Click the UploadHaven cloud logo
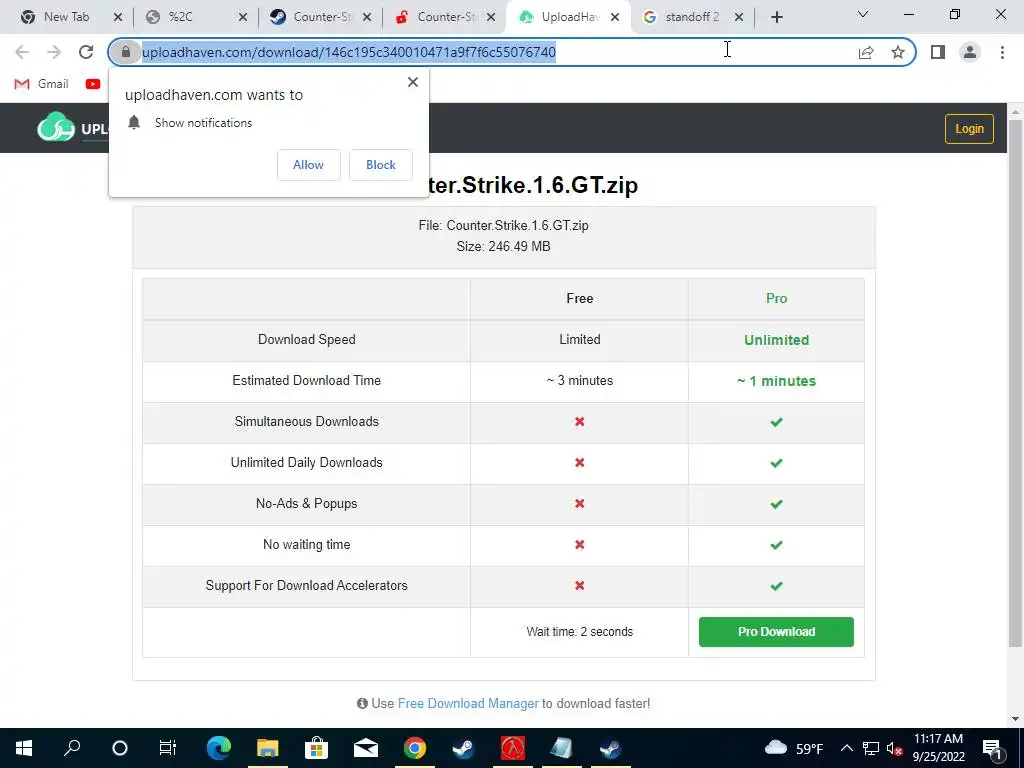Viewport: 1024px width, 768px height. pyautogui.click(x=56, y=127)
